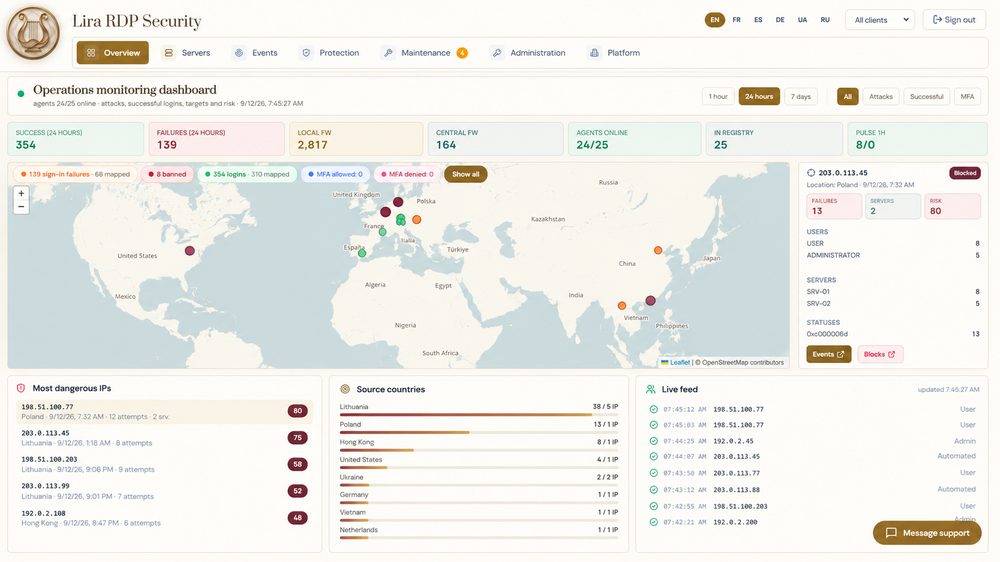Screen dimensions: 1000x562
Task: Click the Lira lyre logo
Action: point(33,34)
